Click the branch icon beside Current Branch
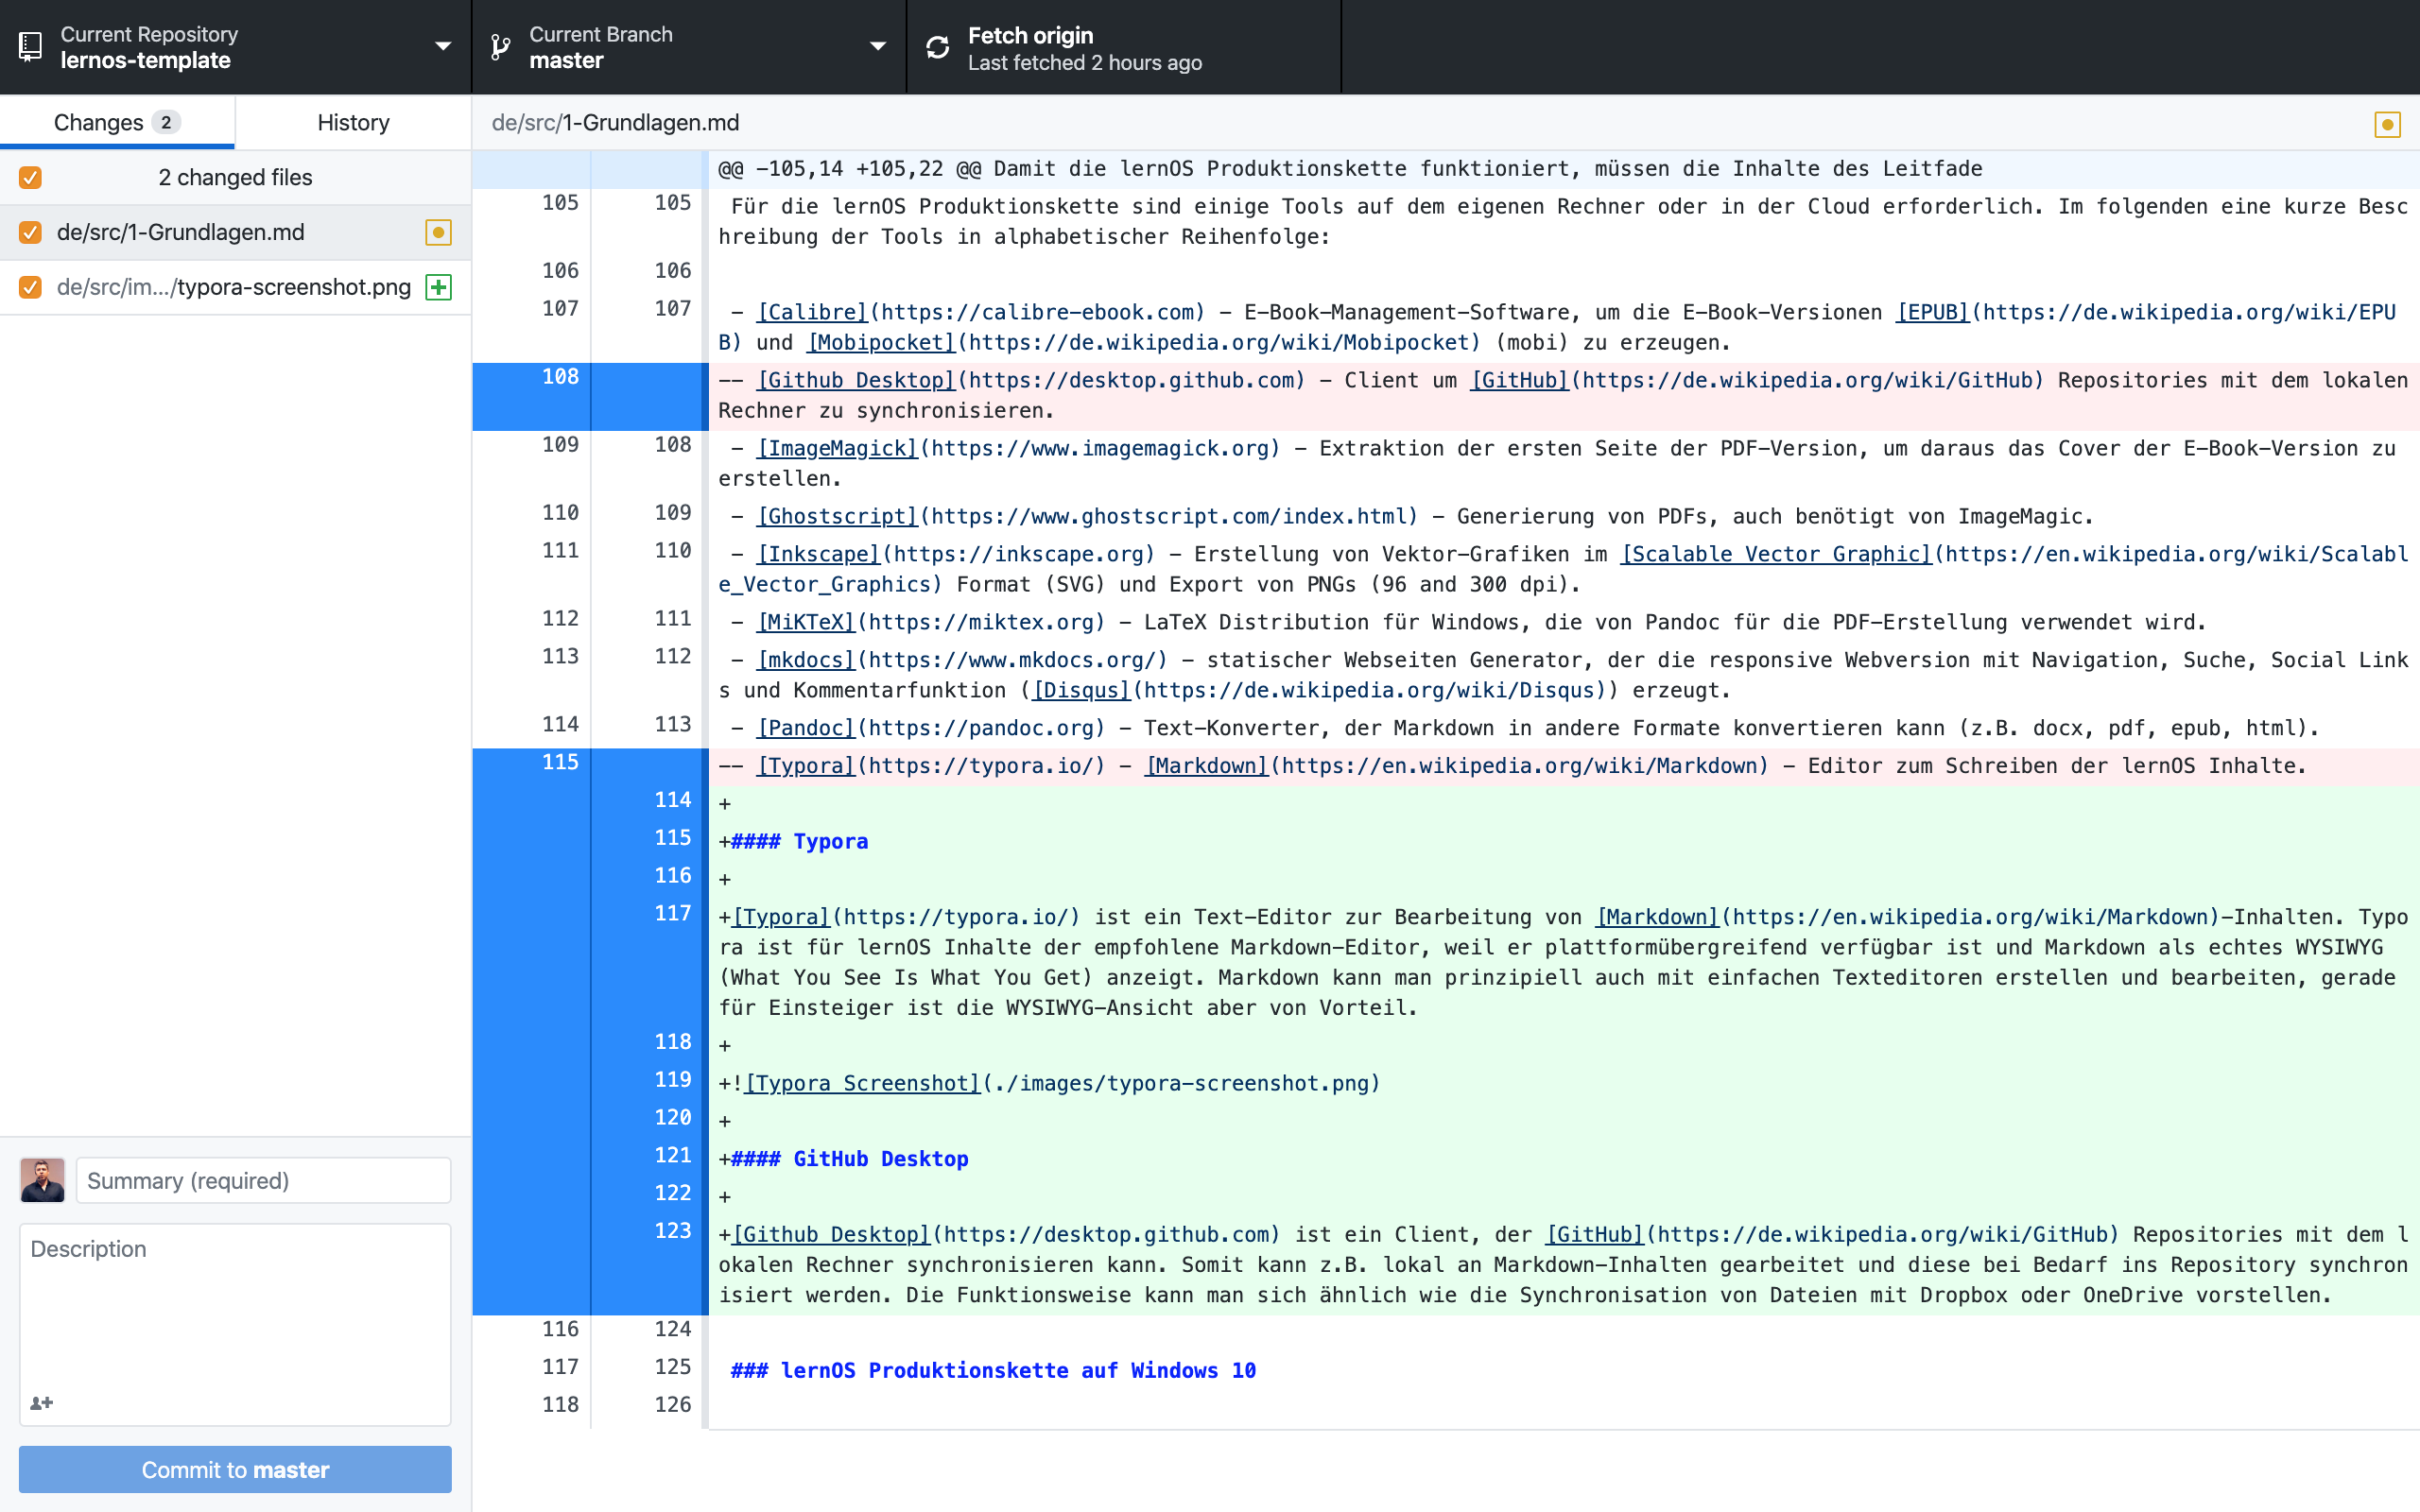Screen dimensions: 2420x1512 point(501,47)
